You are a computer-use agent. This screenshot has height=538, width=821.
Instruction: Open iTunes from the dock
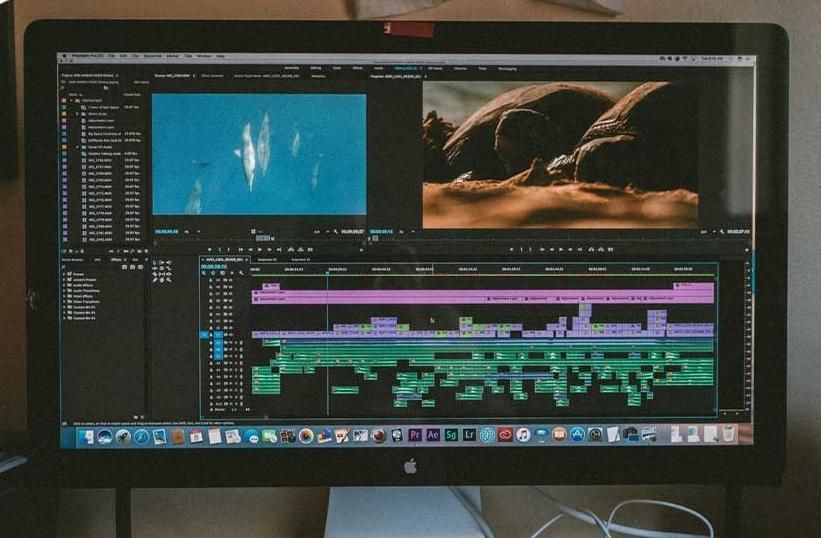pyautogui.click(x=523, y=434)
